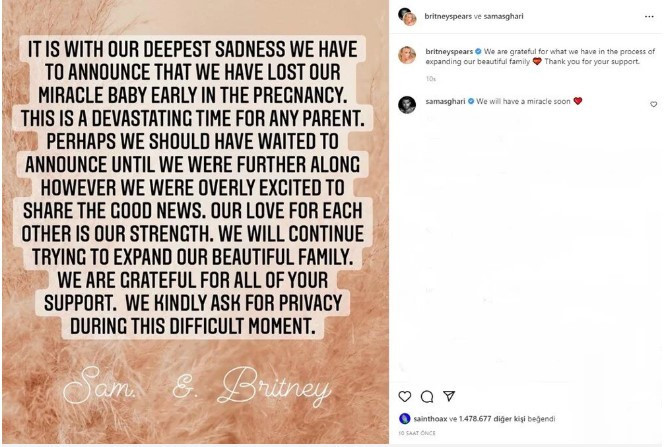Click the 10s timestamp under caption
This screenshot has width=672, height=447.
430,79
